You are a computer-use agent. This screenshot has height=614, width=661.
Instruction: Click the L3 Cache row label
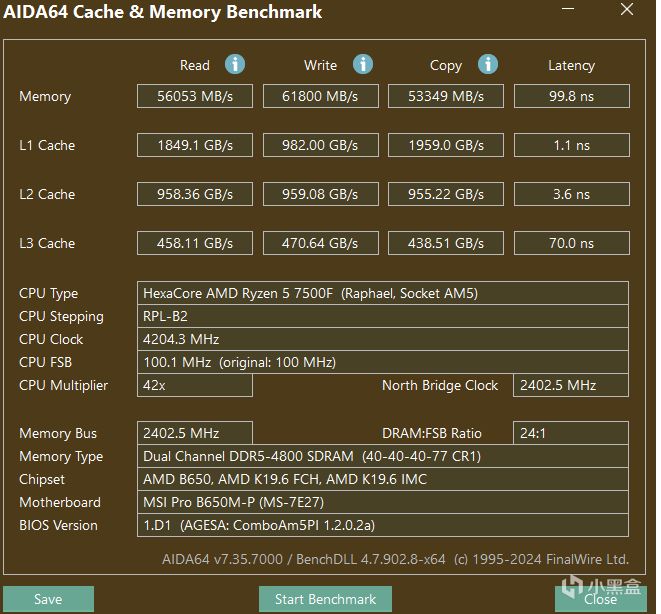[x=47, y=243]
